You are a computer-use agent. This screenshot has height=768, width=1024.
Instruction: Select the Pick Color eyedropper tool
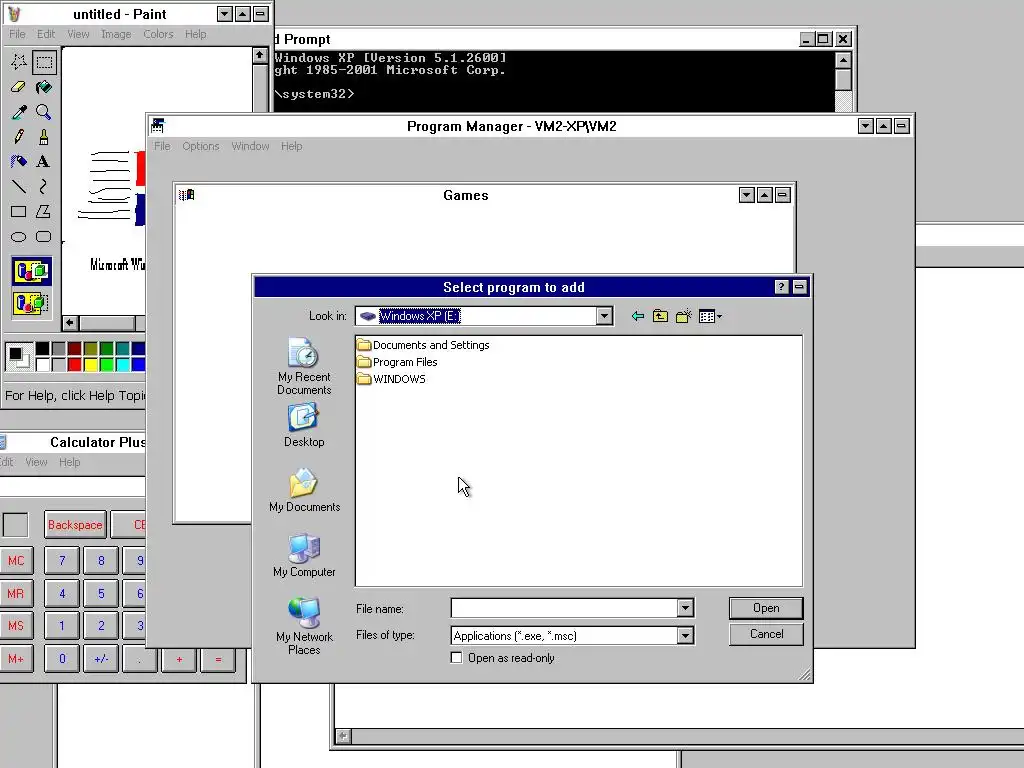pyautogui.click(x=18, y=112)
